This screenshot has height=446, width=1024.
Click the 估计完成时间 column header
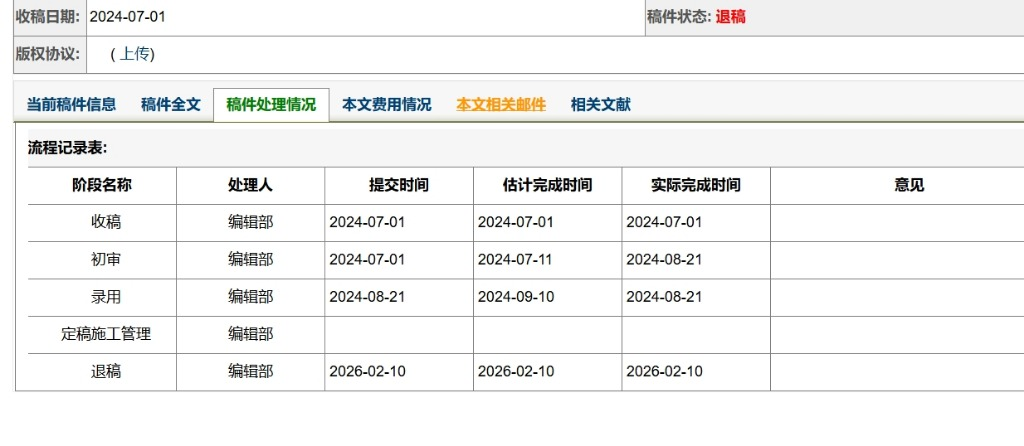pyautogui.click(x=547, y=185)
